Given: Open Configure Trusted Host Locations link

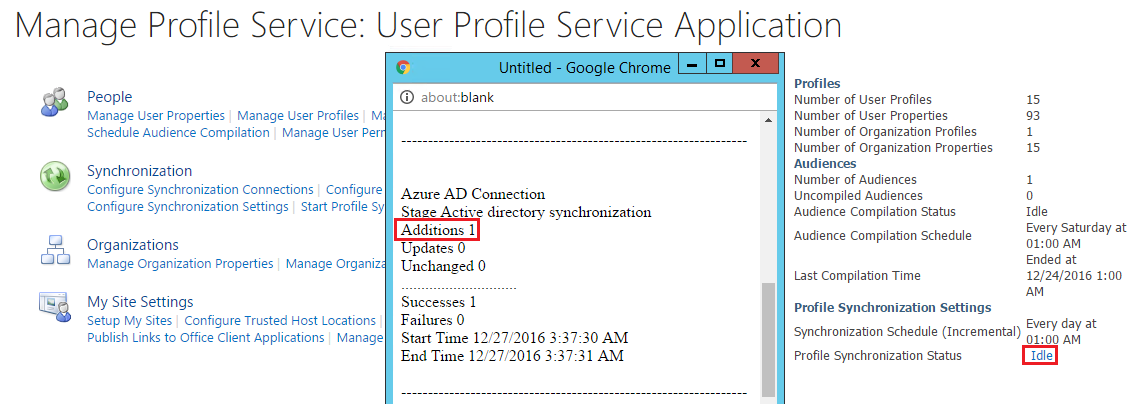Looking at the screenshot, I should pyautogui.click(x=280, y=320).
